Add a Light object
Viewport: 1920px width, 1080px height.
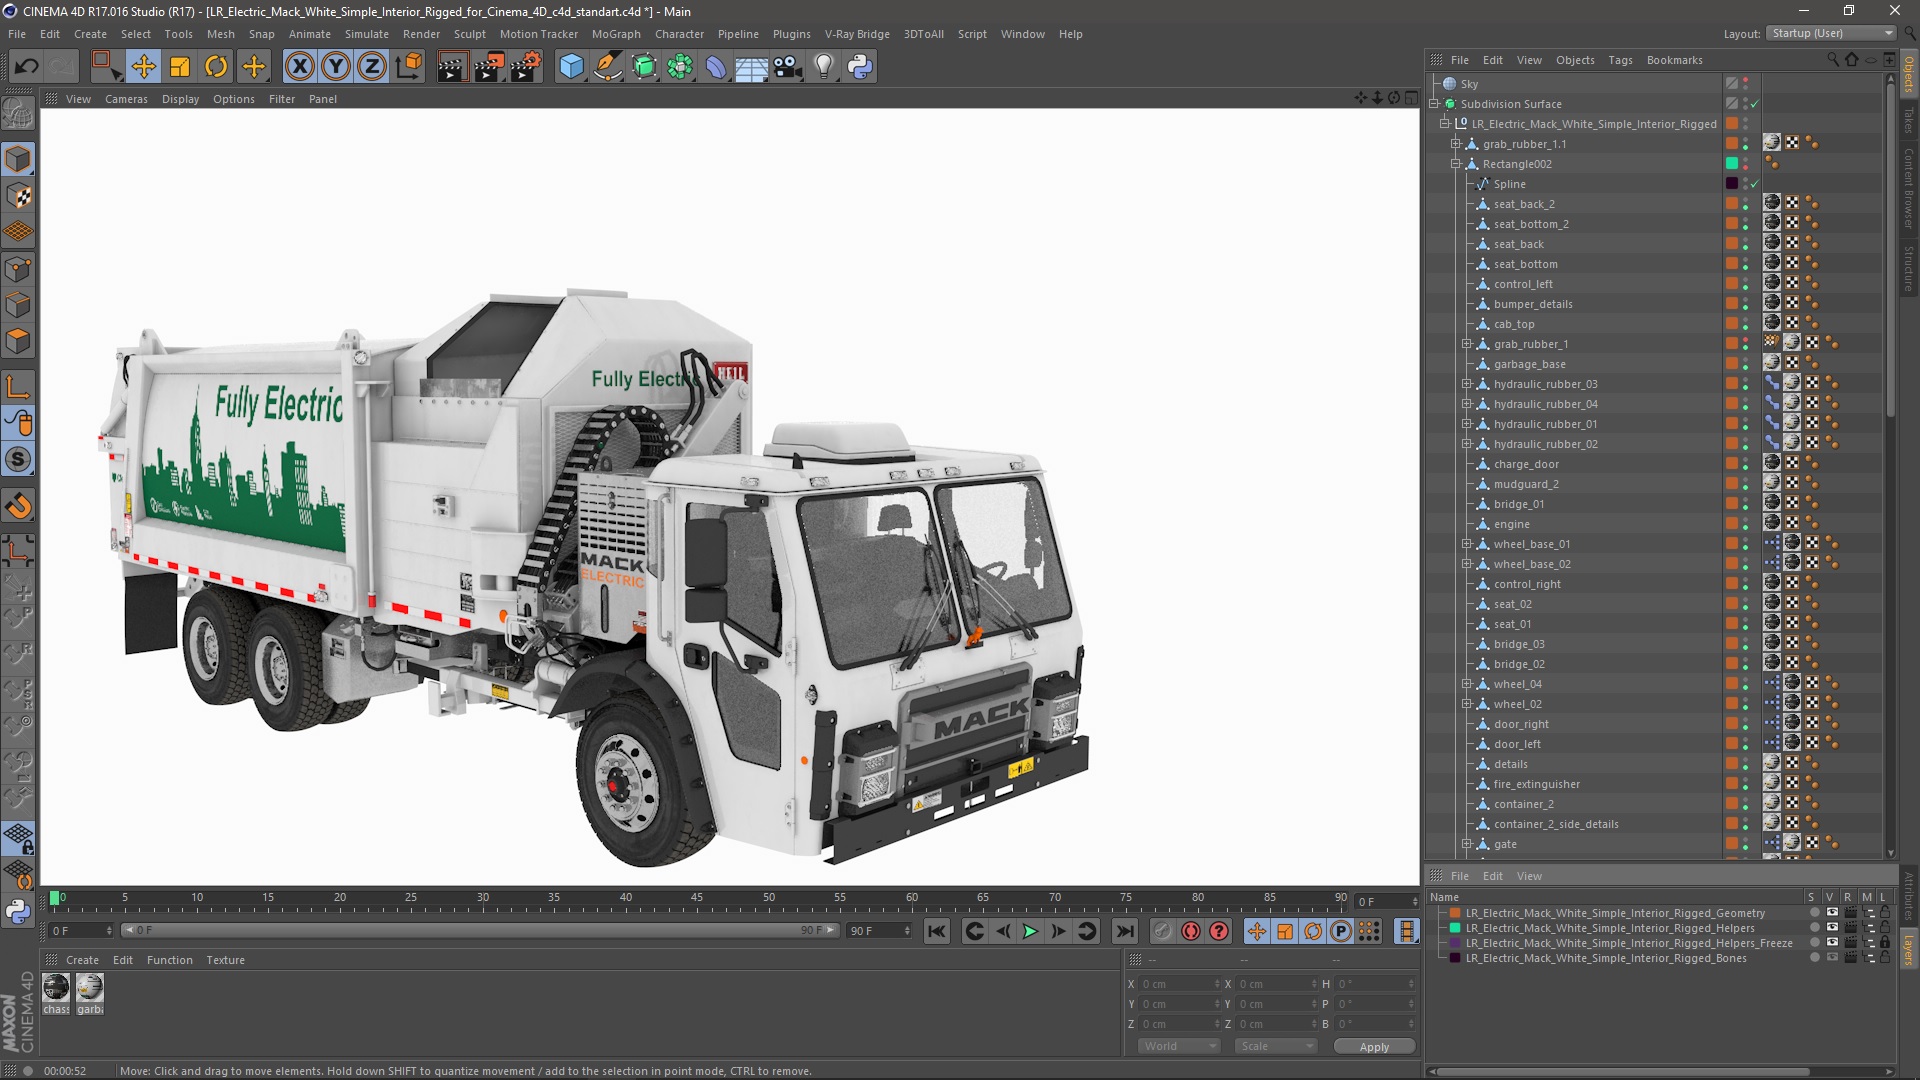coord(824,67)
